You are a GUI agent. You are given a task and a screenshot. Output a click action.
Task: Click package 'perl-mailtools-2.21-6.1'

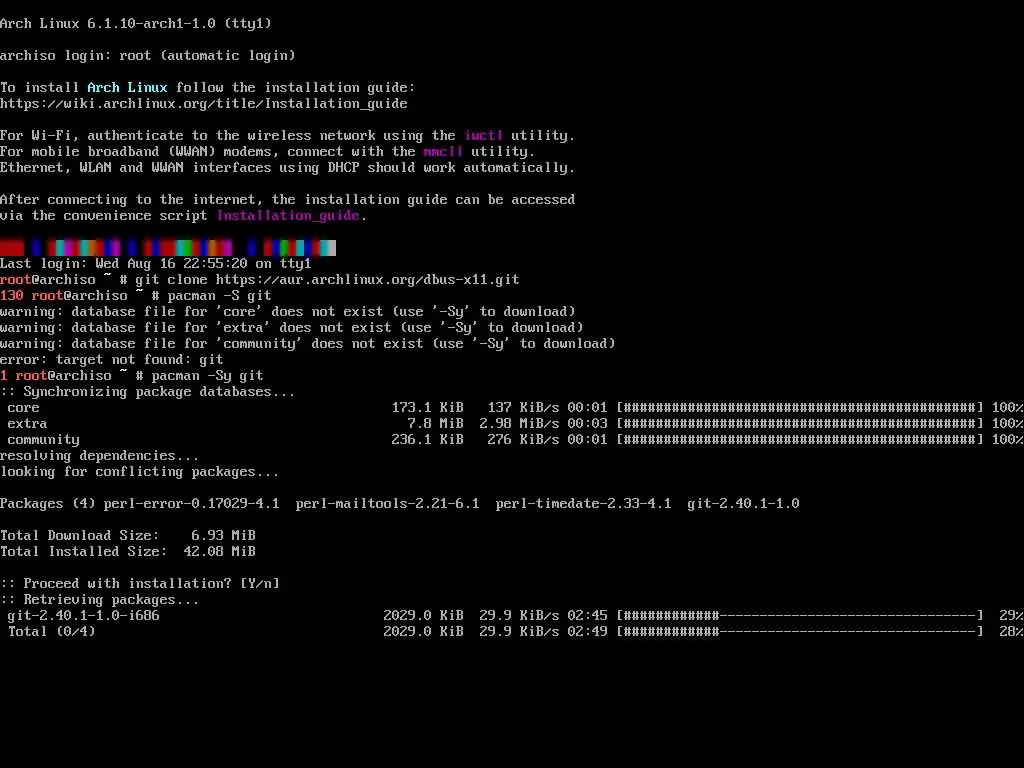coord(387,504)
